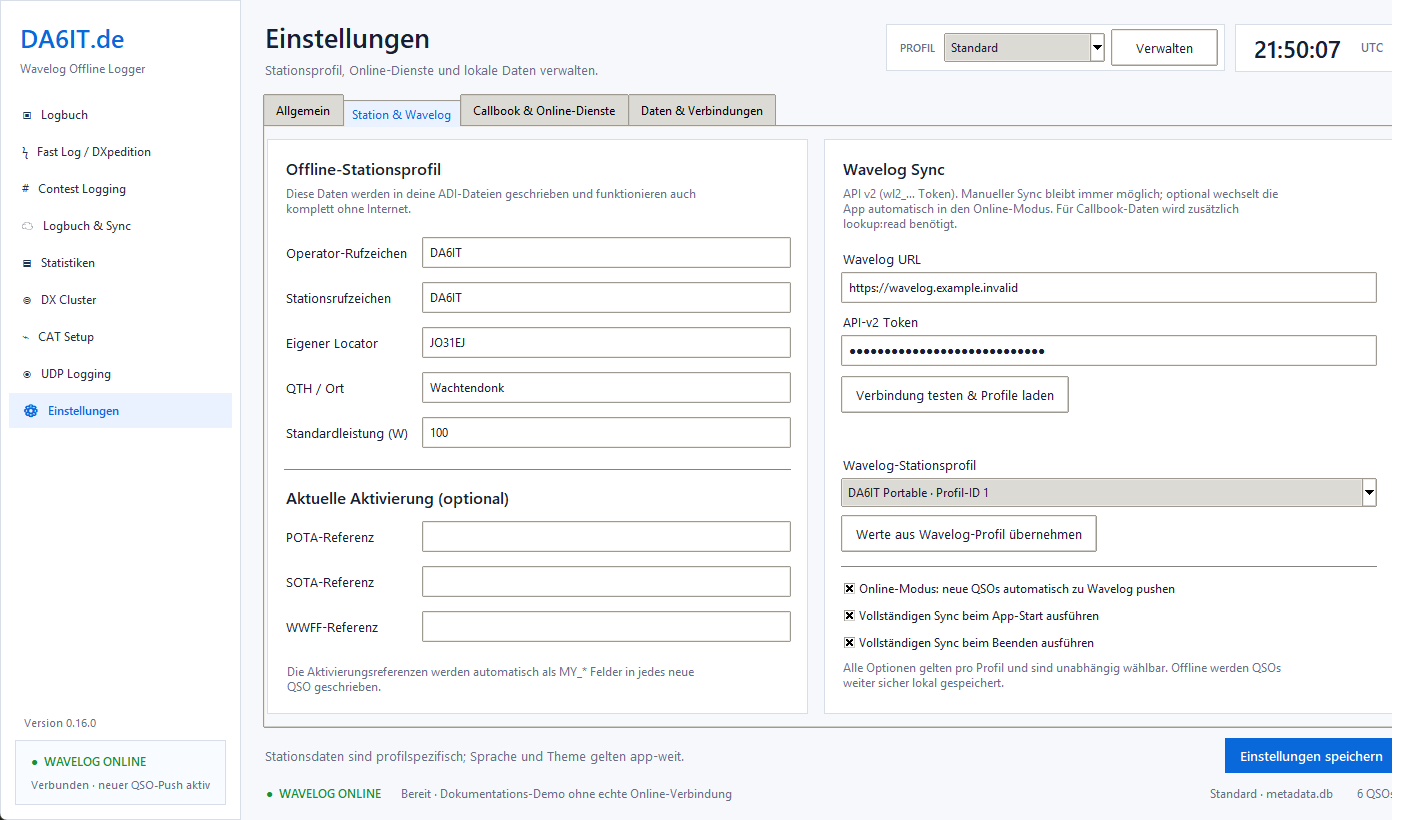Click the CAT Setup icon
Viewport: 1420px width, 820px height.
pyautogui.click(x=25, y=337)
